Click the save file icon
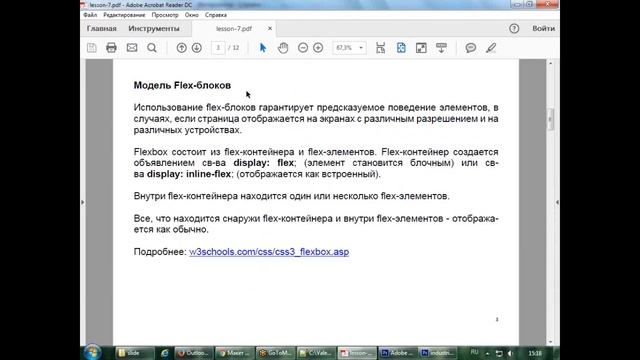Image resolution: width=640 pixels, height=360 pixels. click(91, 48)
